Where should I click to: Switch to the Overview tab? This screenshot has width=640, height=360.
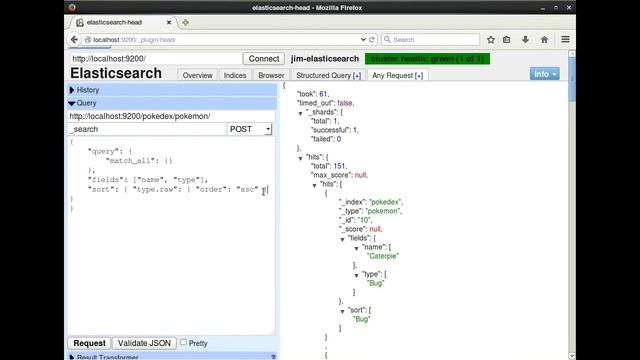198,76
